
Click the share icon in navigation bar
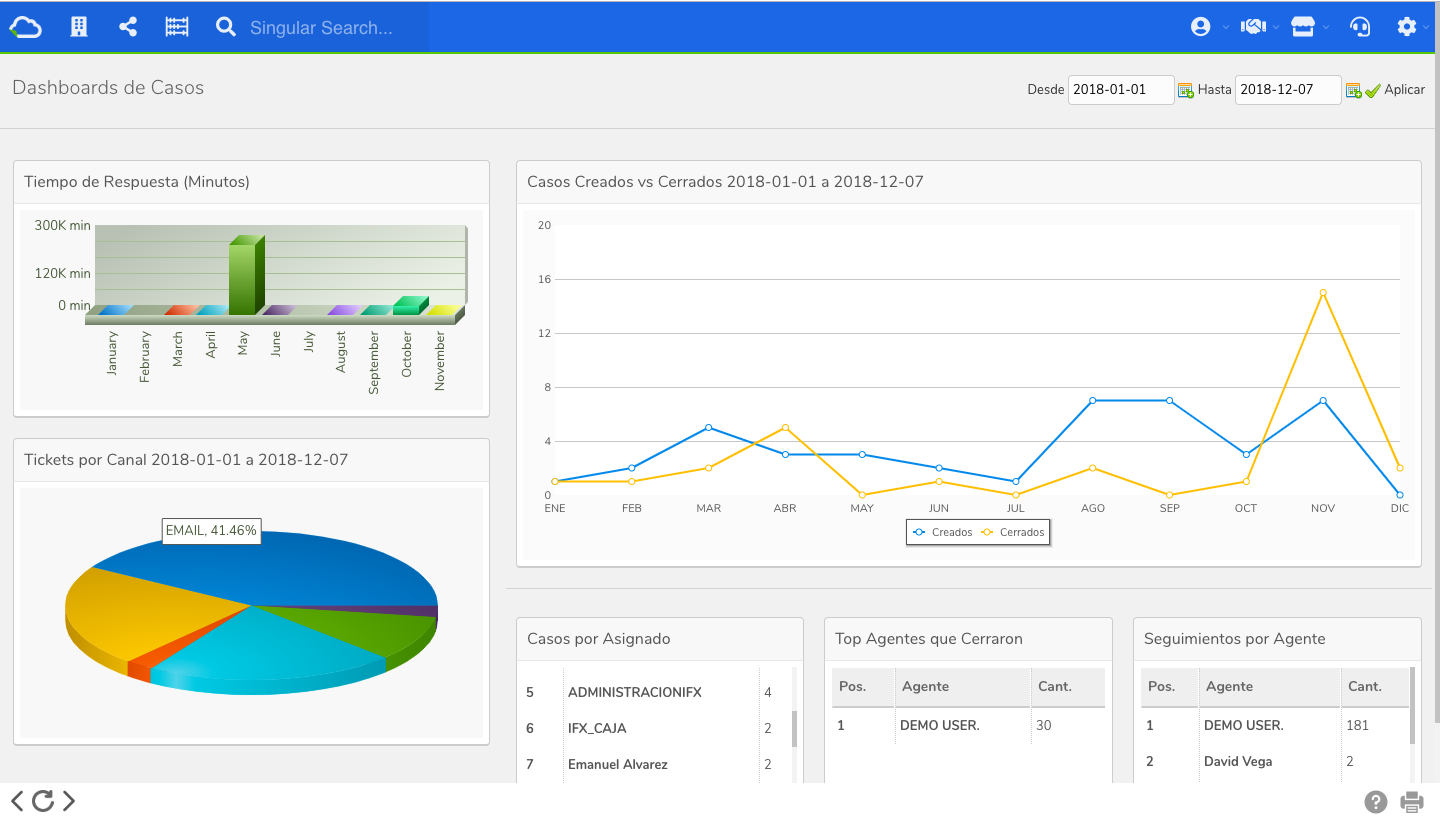point(128,27)
